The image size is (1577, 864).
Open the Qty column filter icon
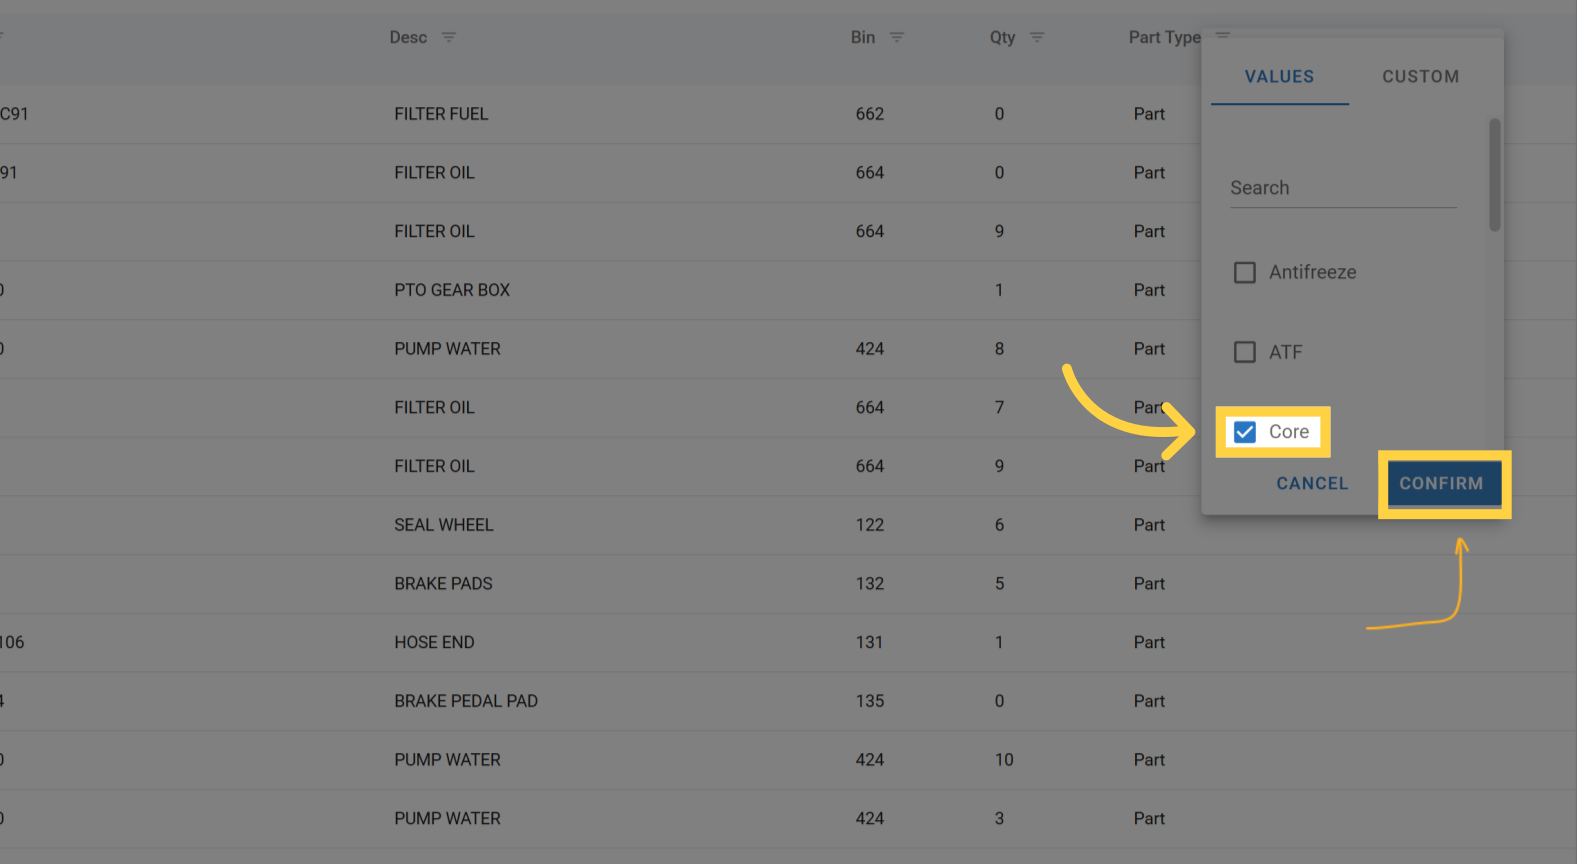(x=1037, y=37)
